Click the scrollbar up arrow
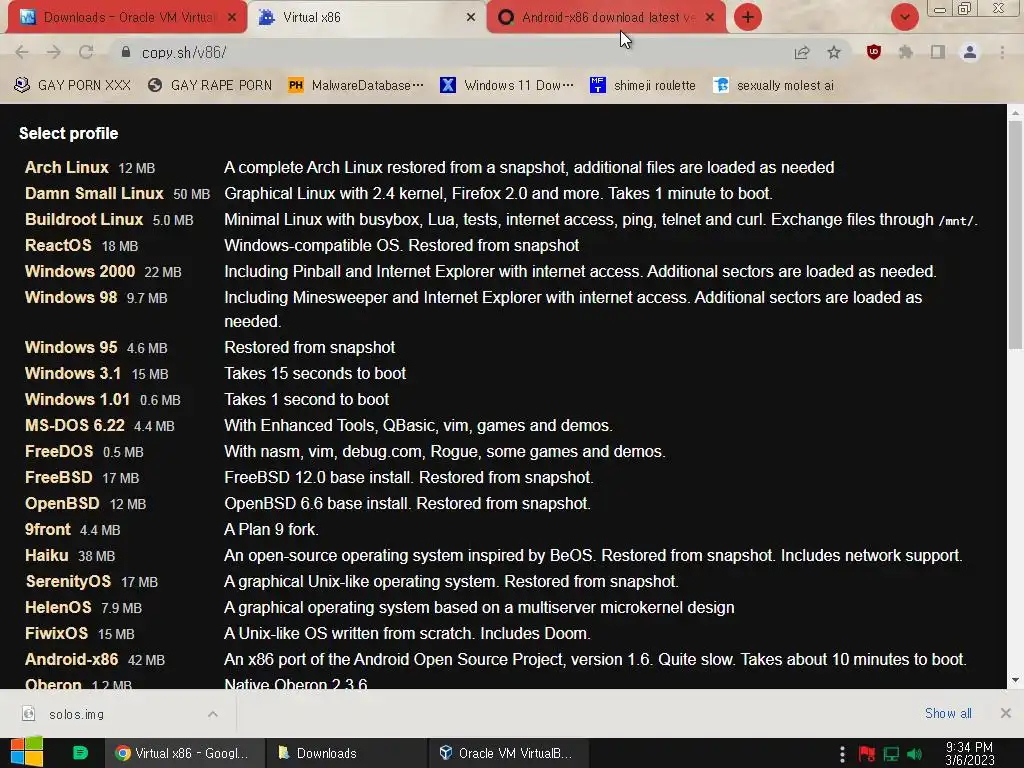 (x=1015, y=113)
